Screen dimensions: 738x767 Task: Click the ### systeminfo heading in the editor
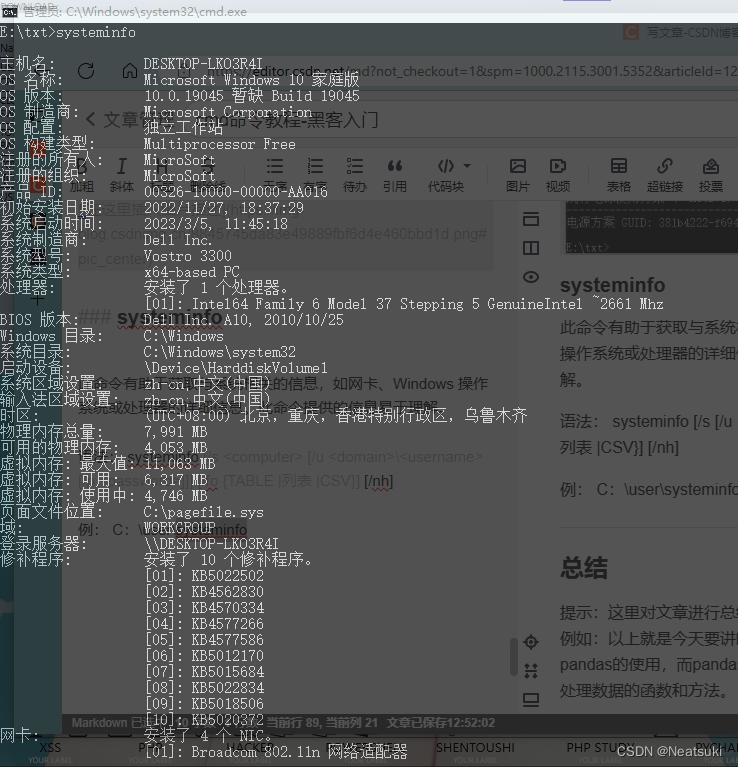[x=150, y=317]
